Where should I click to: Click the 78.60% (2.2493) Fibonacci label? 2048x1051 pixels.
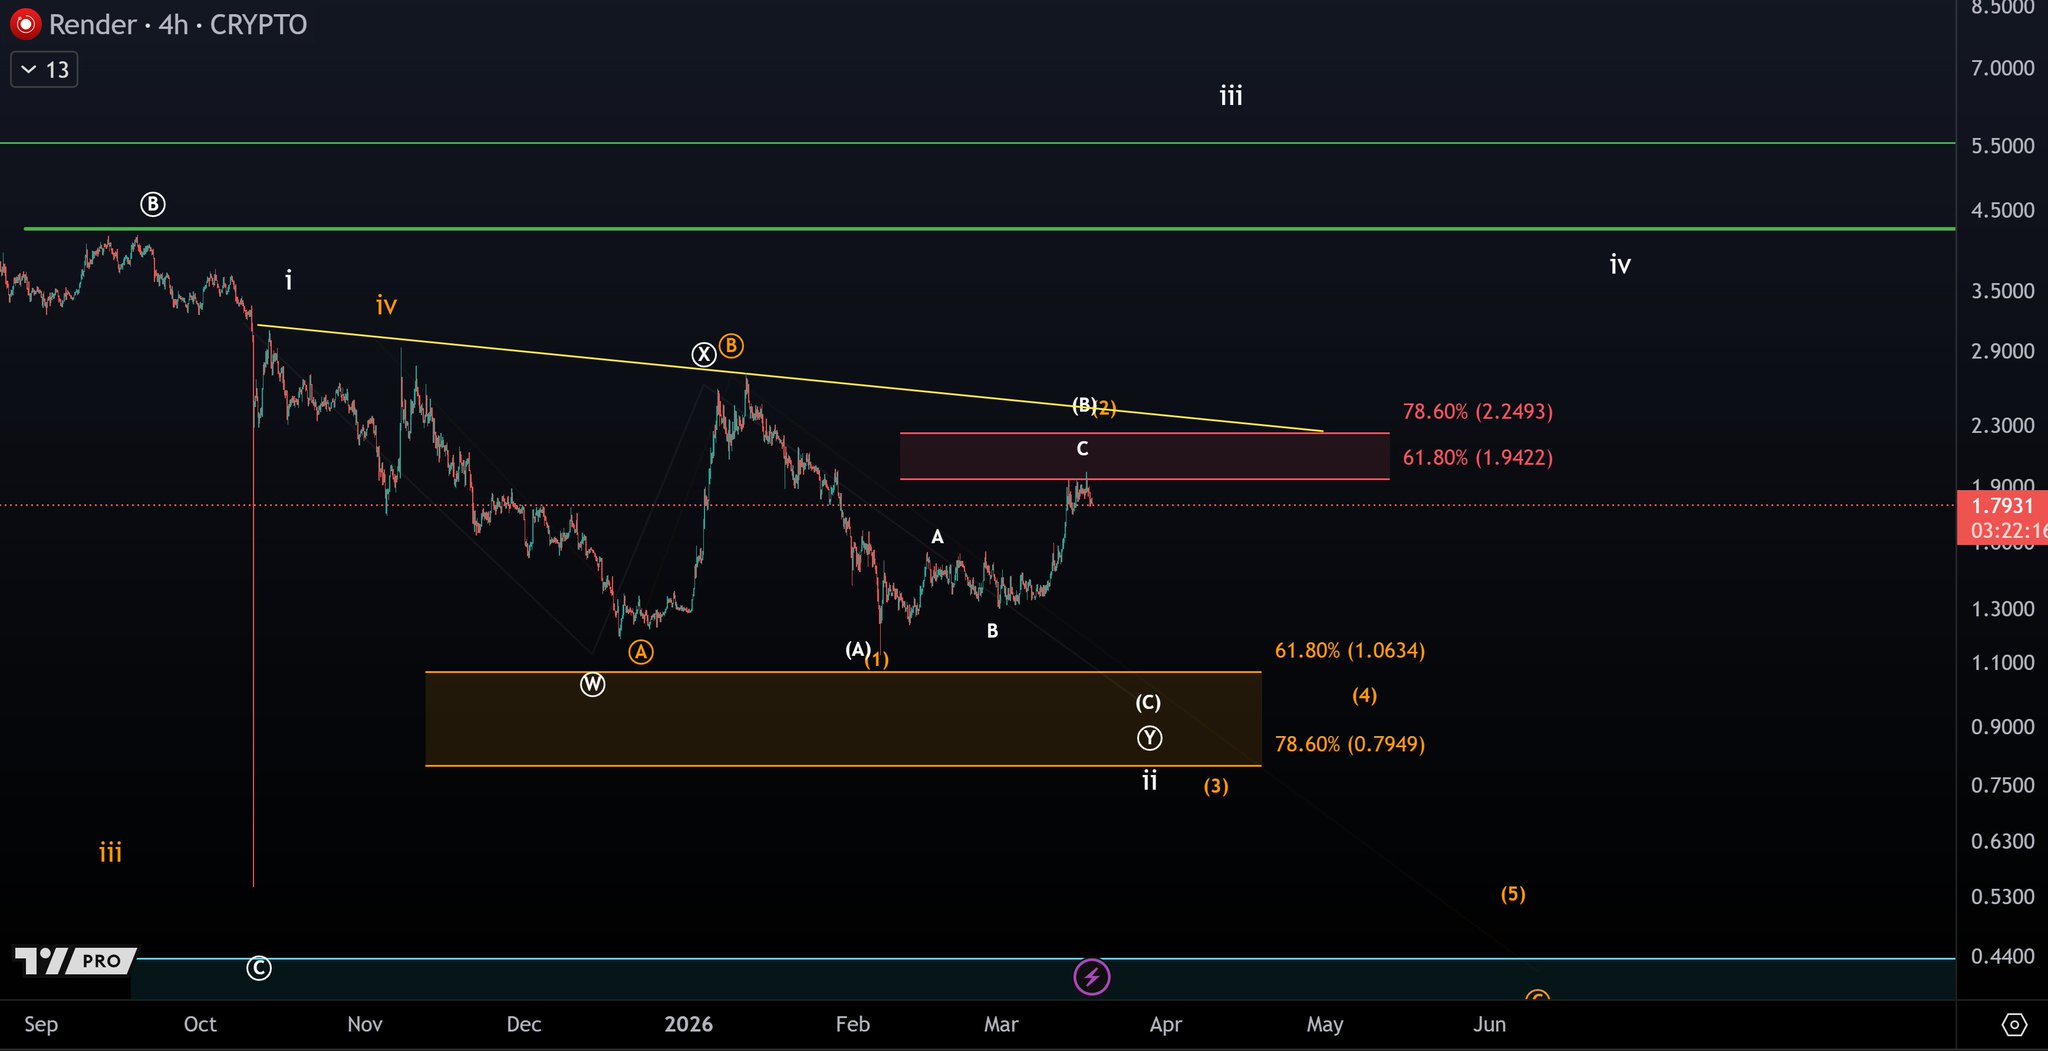1477,412
